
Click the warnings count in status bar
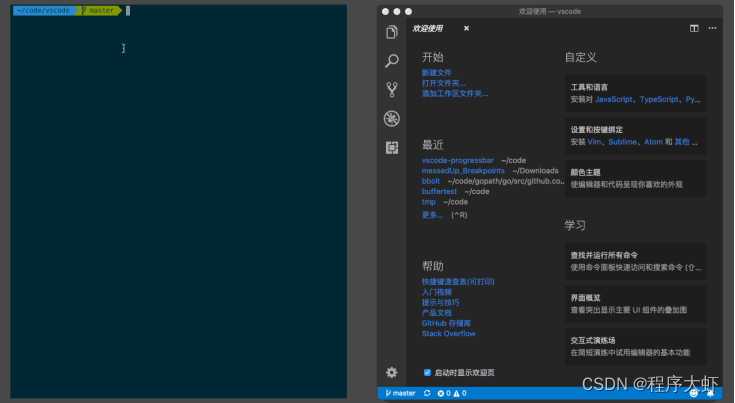click(x=460, y=393)
